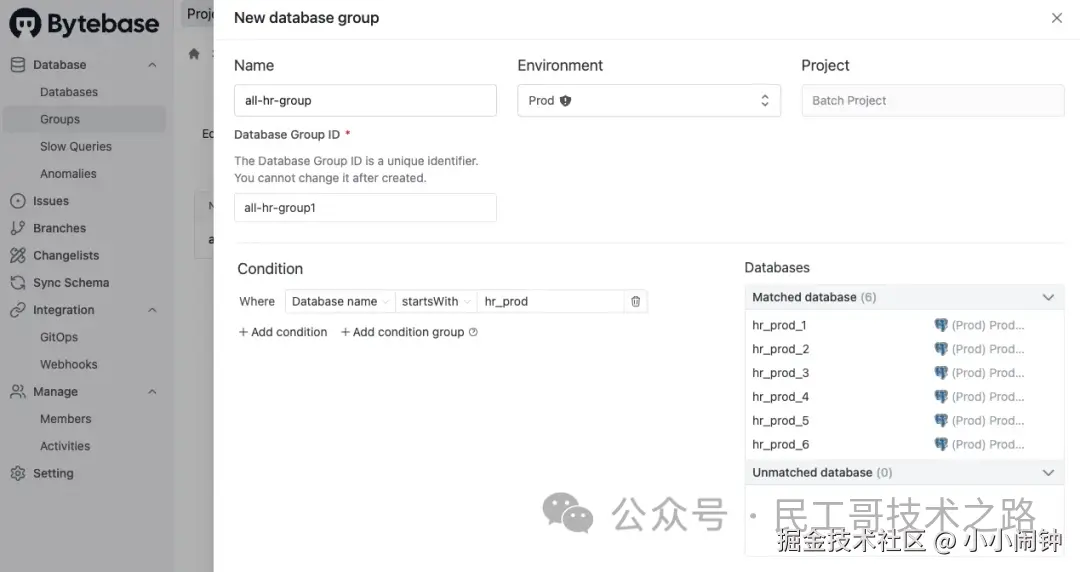Open the Issues section icon
This screenshot has height=572, width=1080.
17,201
